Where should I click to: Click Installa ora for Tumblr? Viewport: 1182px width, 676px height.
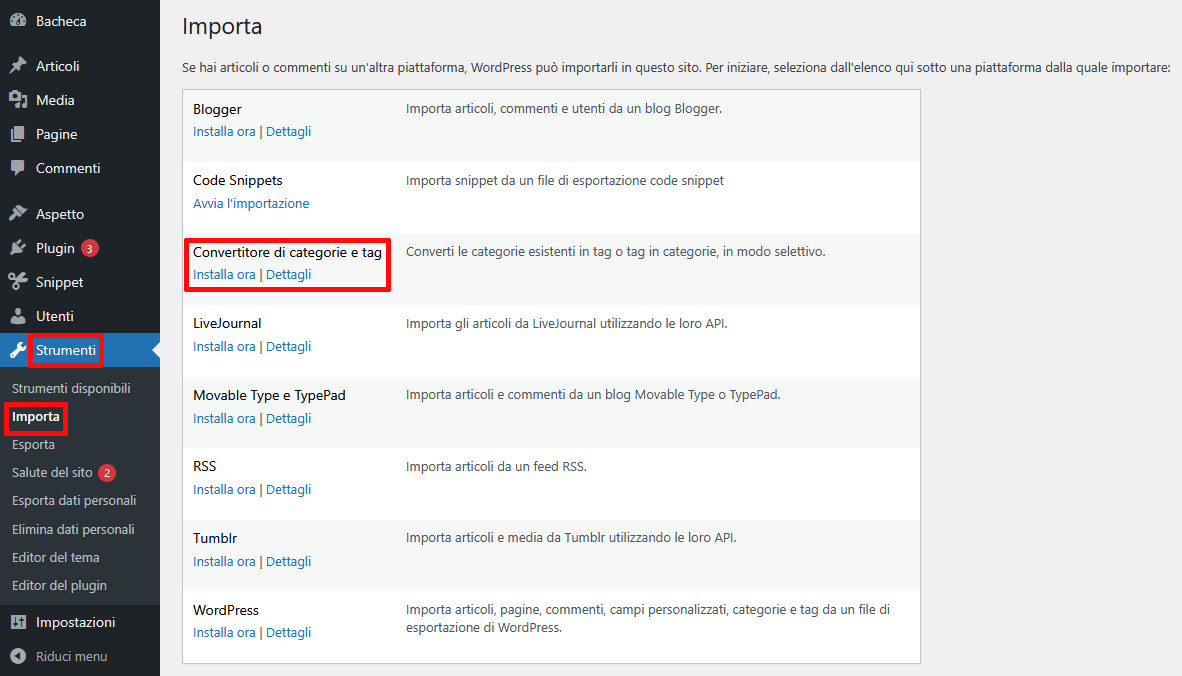pyautogui.click(x=224, y=561)
